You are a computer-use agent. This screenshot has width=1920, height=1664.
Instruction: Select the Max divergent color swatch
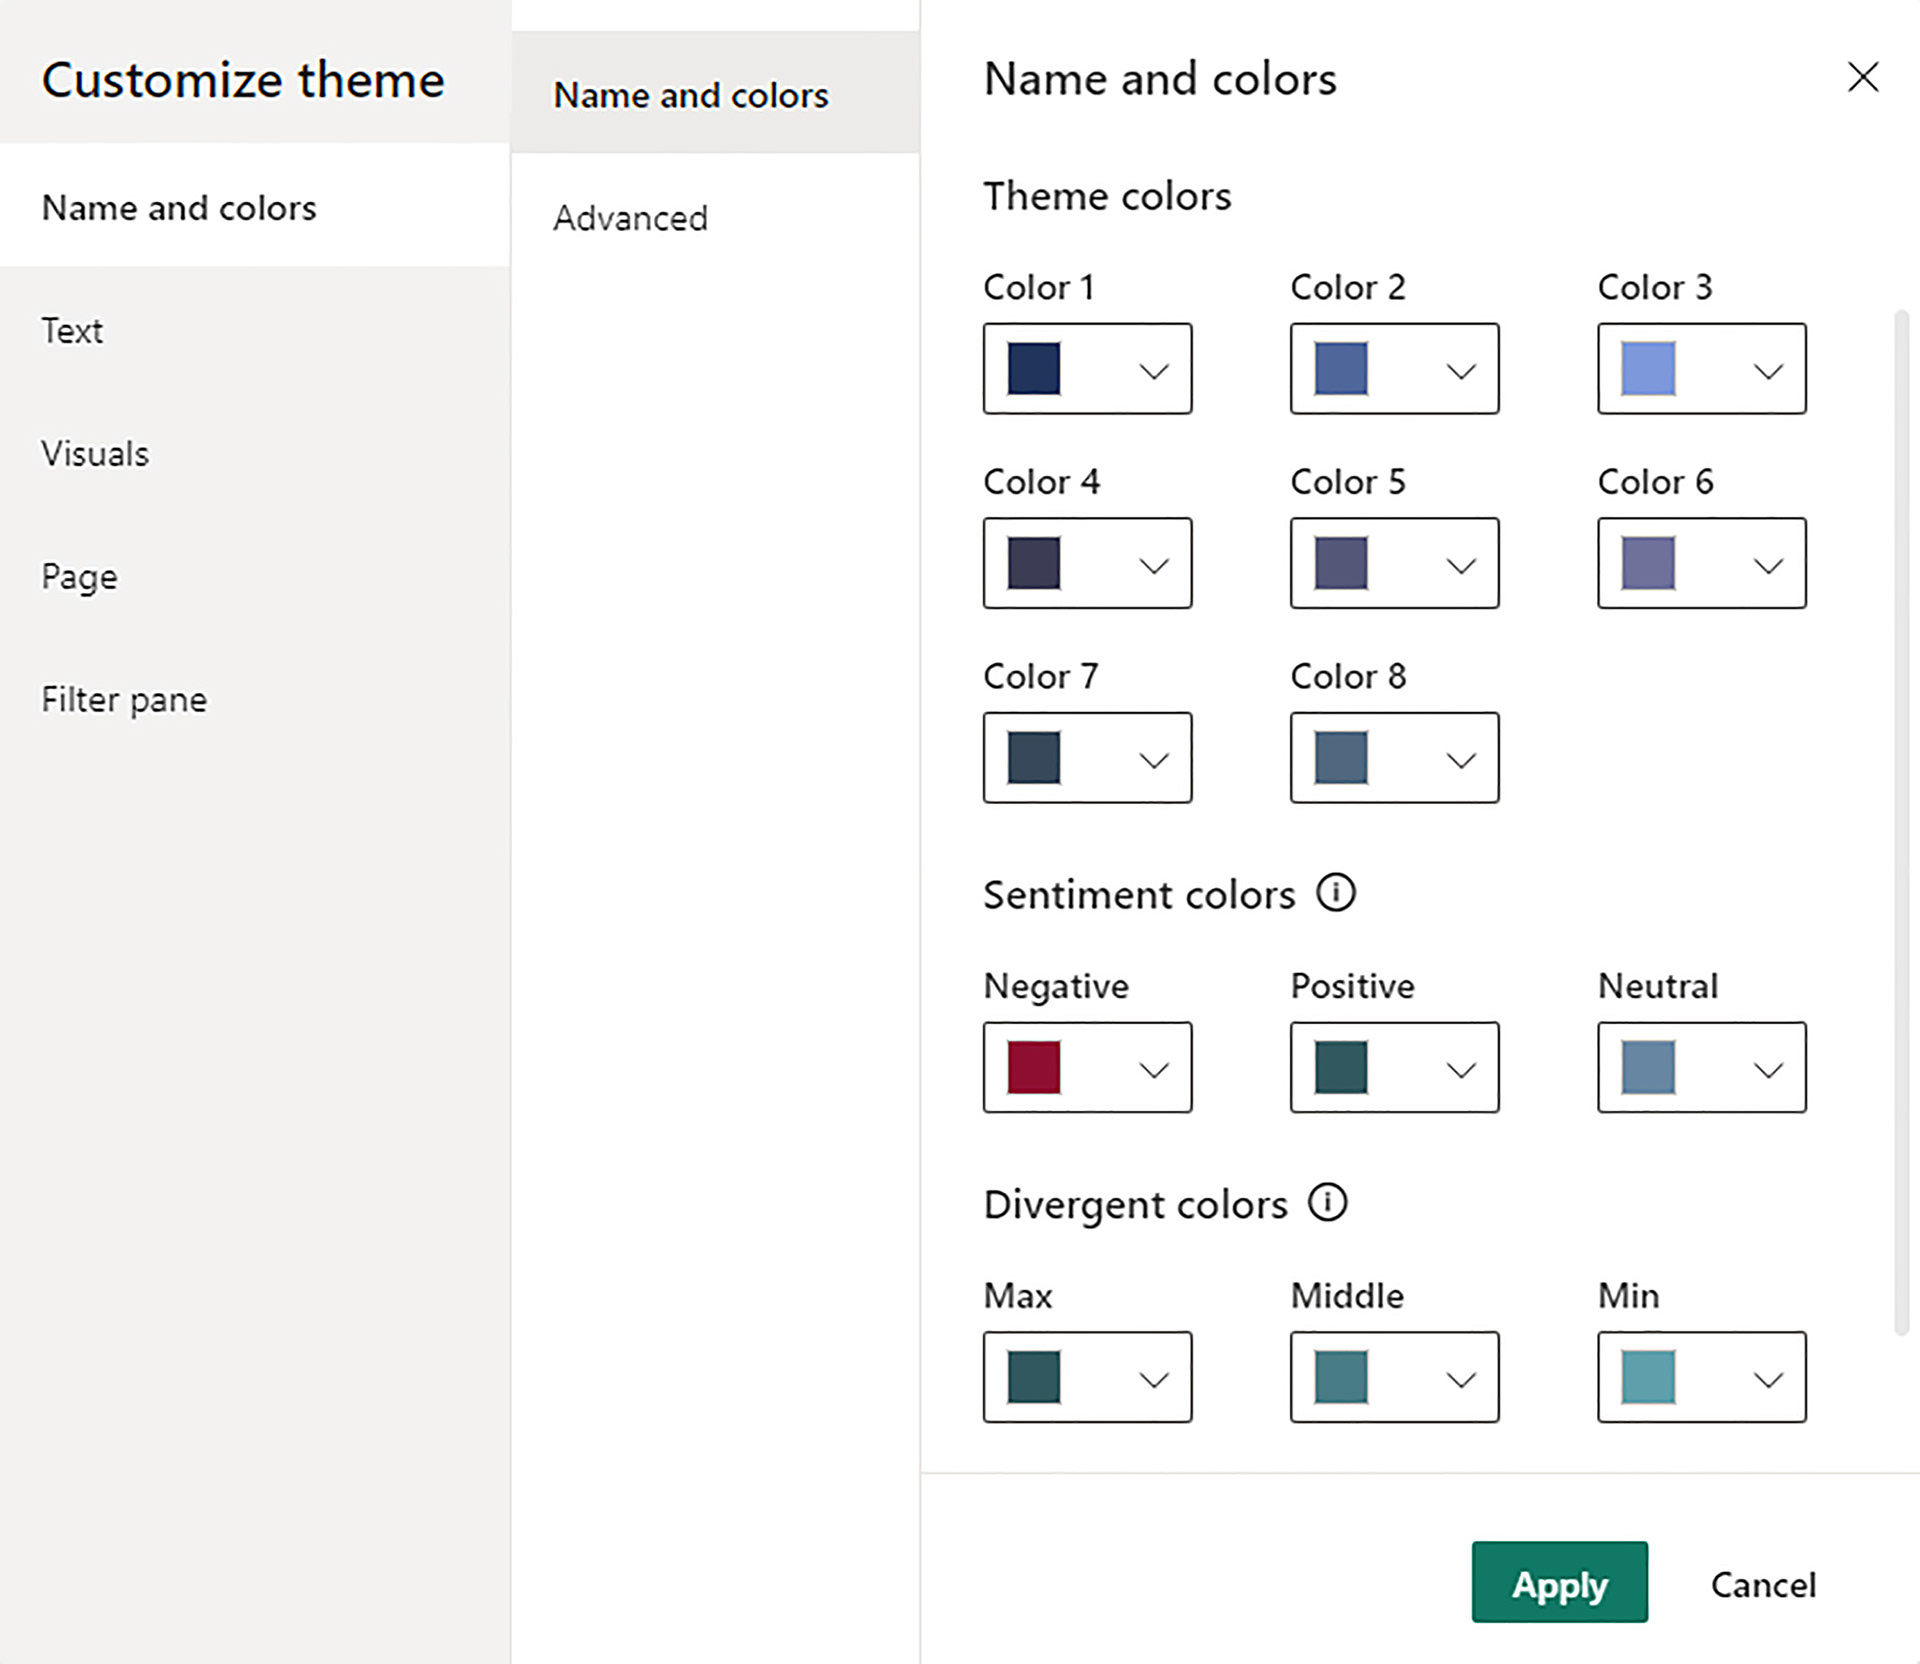click(1034, 1377)
